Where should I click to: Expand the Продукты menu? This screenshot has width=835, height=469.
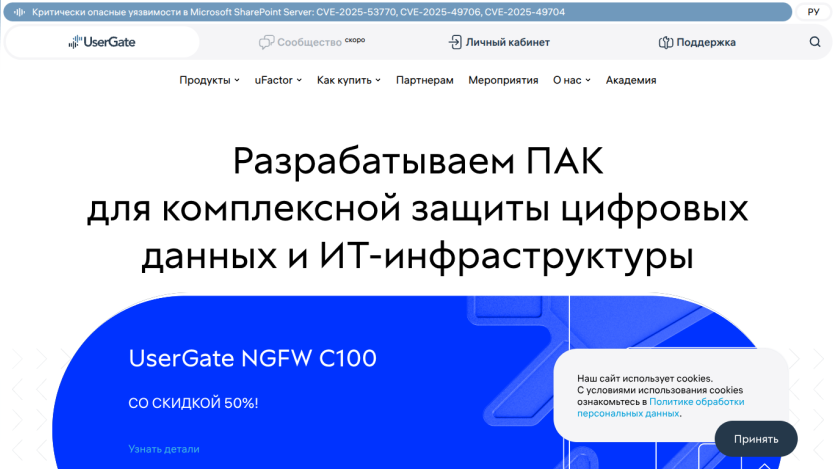coord(209,80)
